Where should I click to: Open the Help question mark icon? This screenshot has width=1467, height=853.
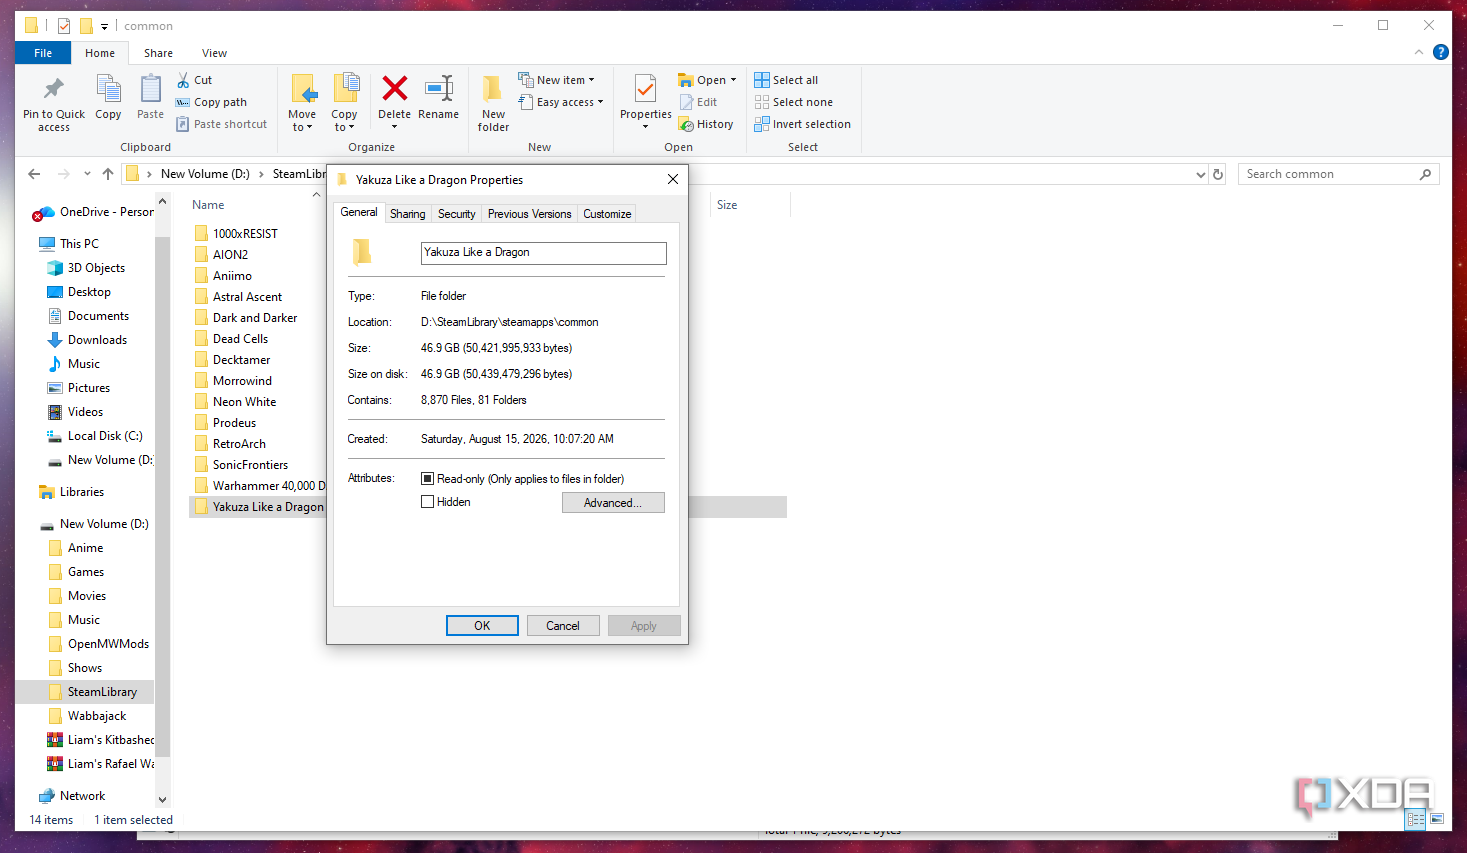[1441, 52]
